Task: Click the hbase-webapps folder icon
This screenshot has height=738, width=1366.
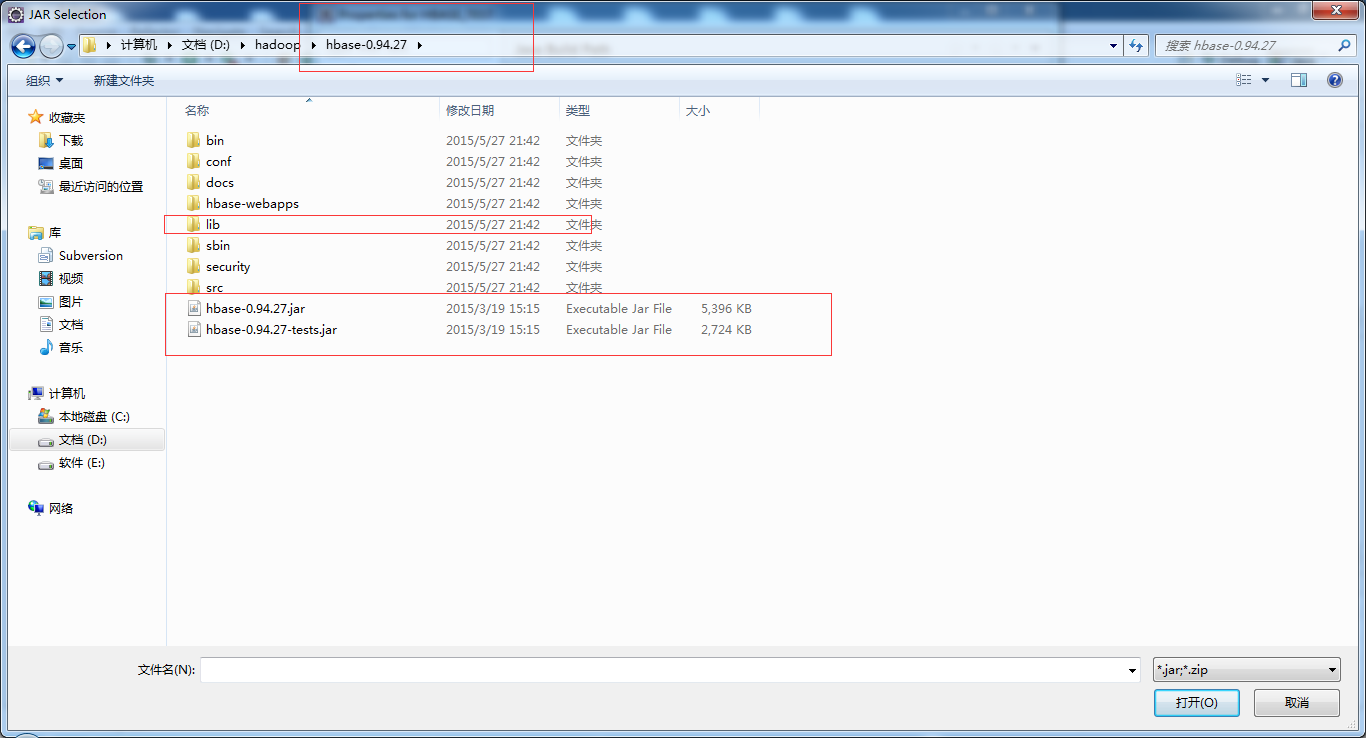Action: coord(194,203)
